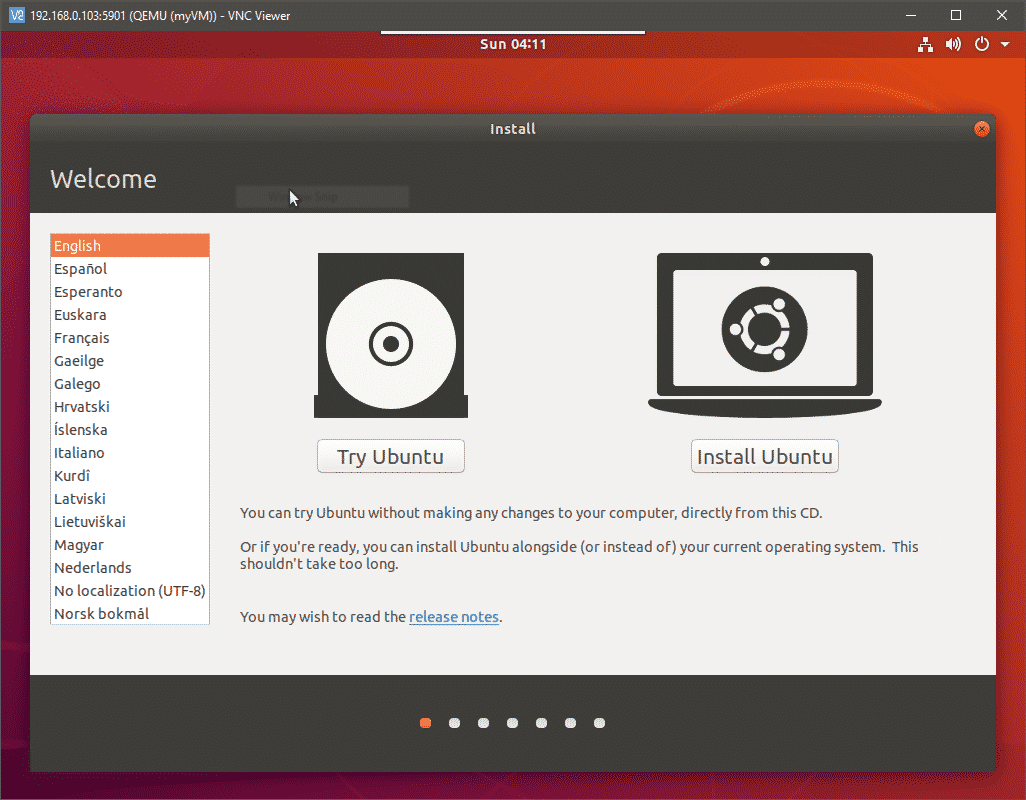The image size is (1026, 800).
Task: Select Français in the language list
Action: point(130,338)
